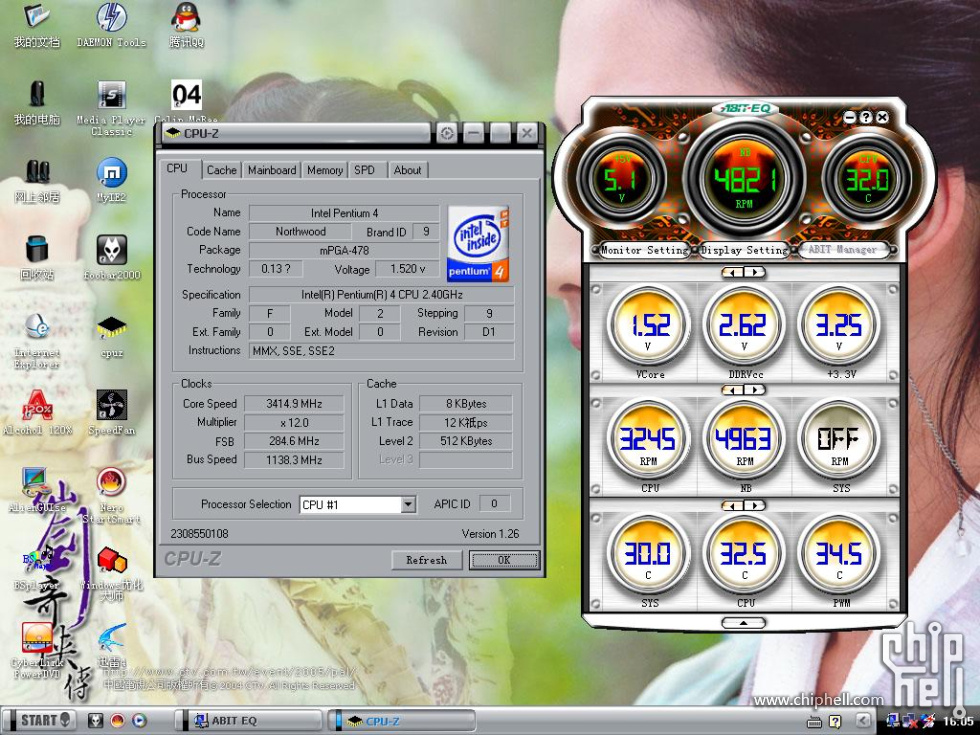
Task: Click right arrow above the temperature row
Action: coord(754,505)
